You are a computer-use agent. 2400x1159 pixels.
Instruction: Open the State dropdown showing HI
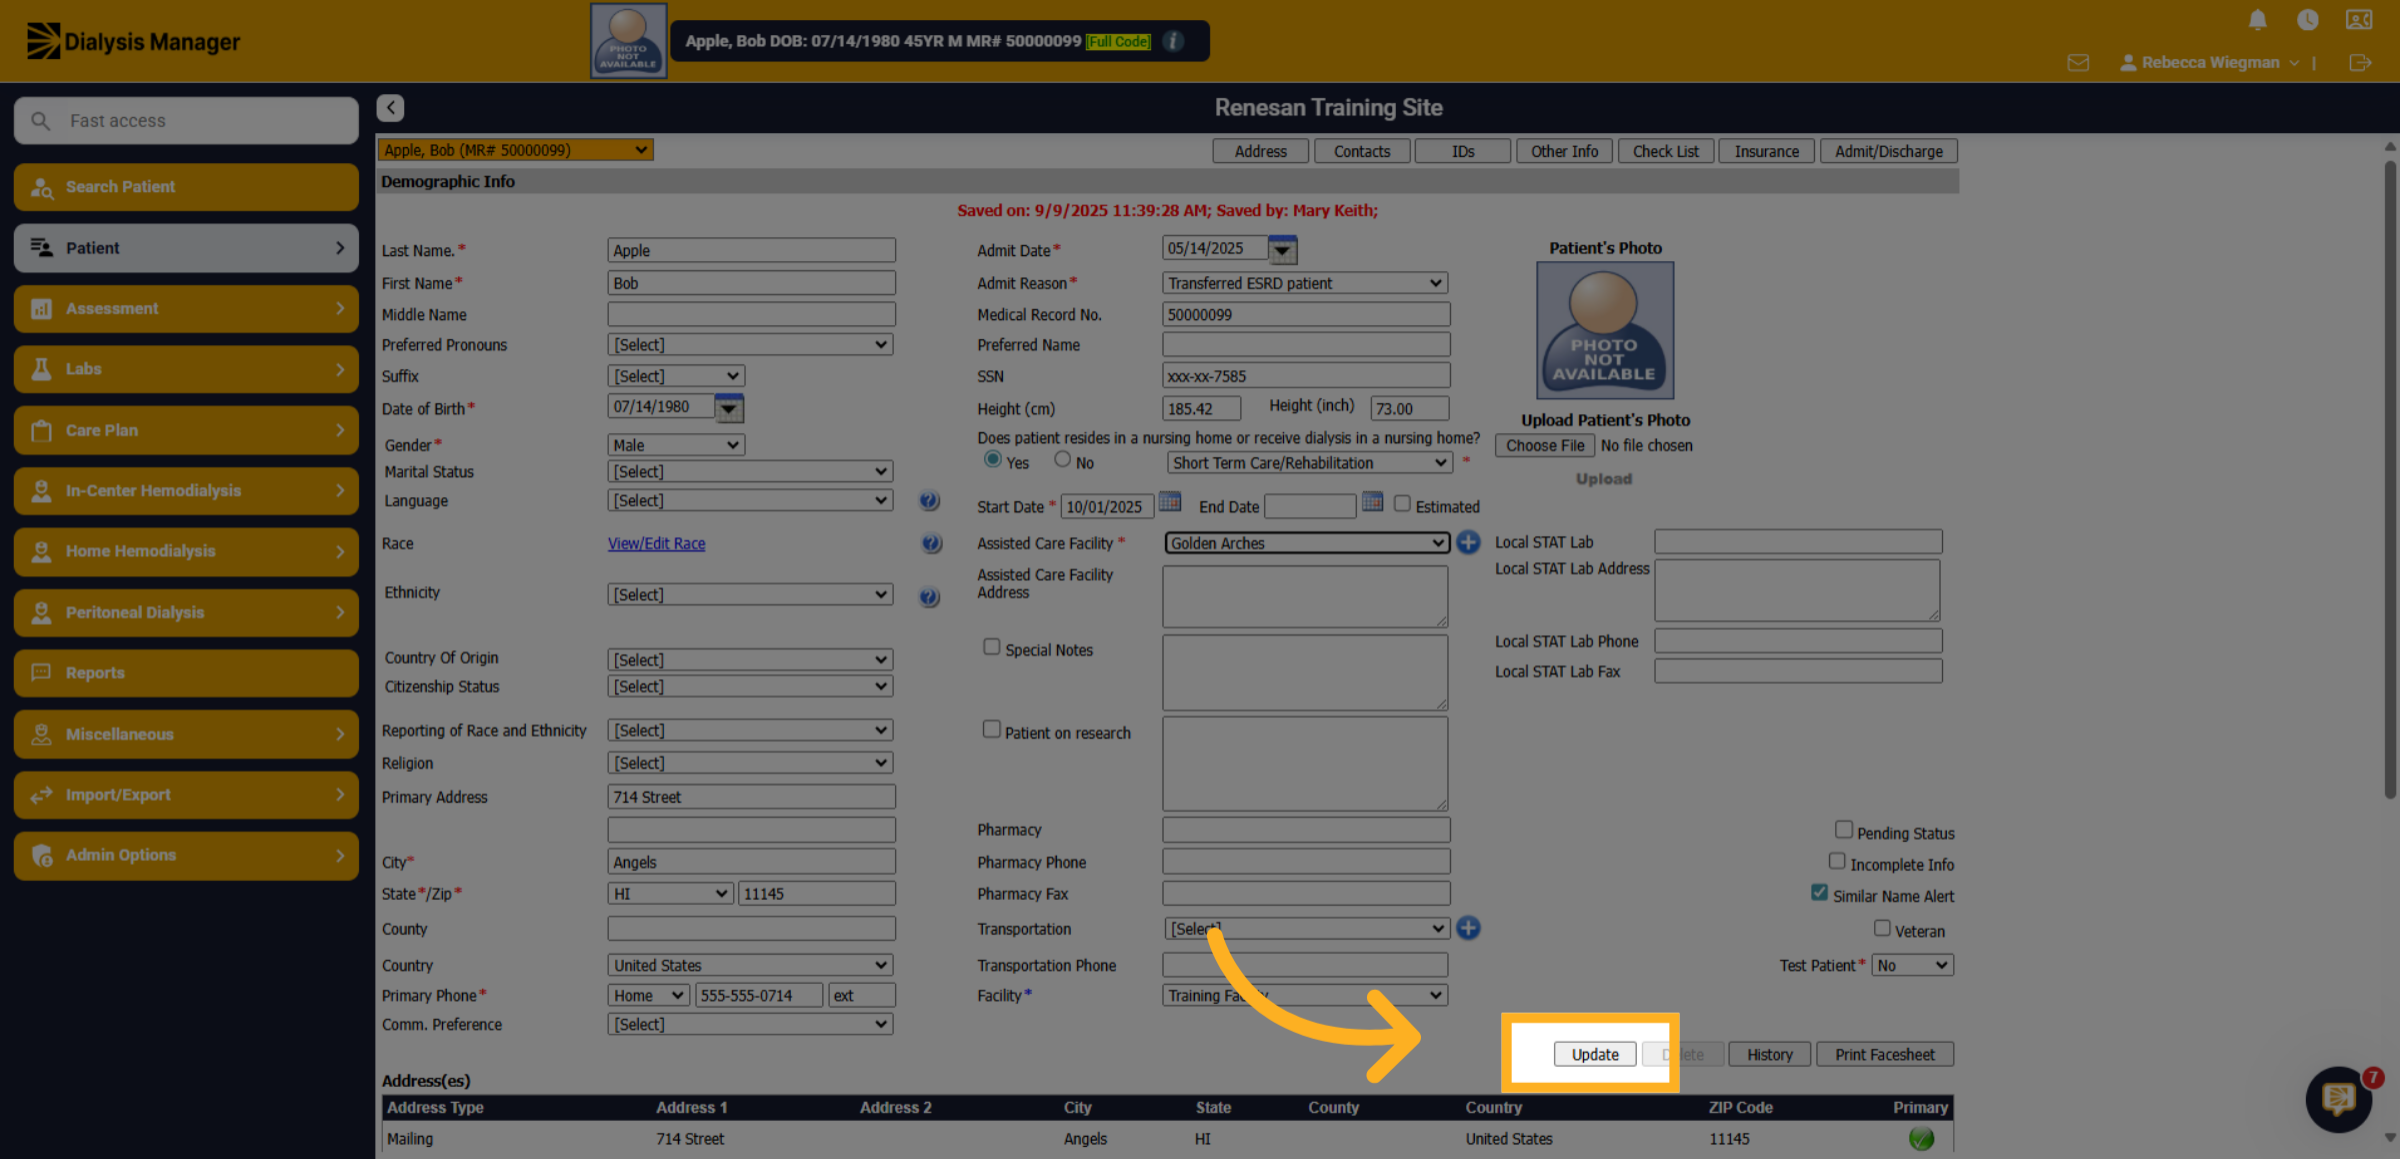pyautogui.click(x=670, y=894)
